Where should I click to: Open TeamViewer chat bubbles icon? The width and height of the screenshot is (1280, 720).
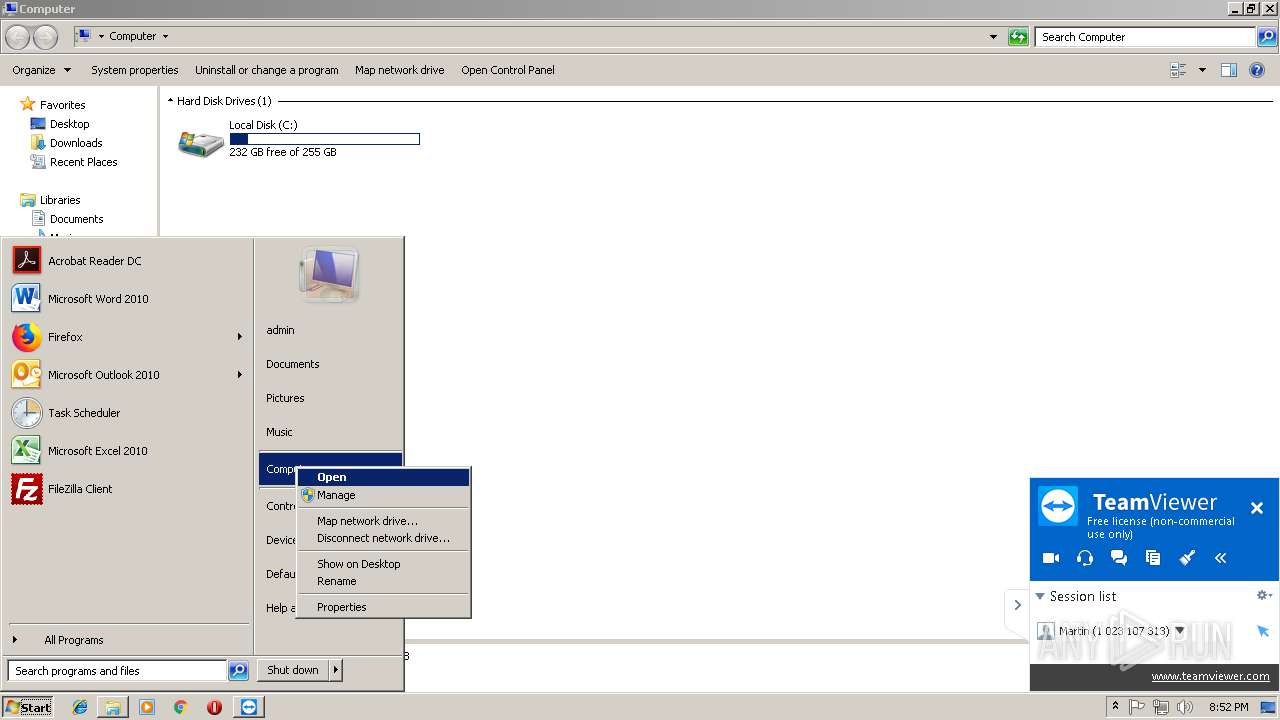(1119, 558)
